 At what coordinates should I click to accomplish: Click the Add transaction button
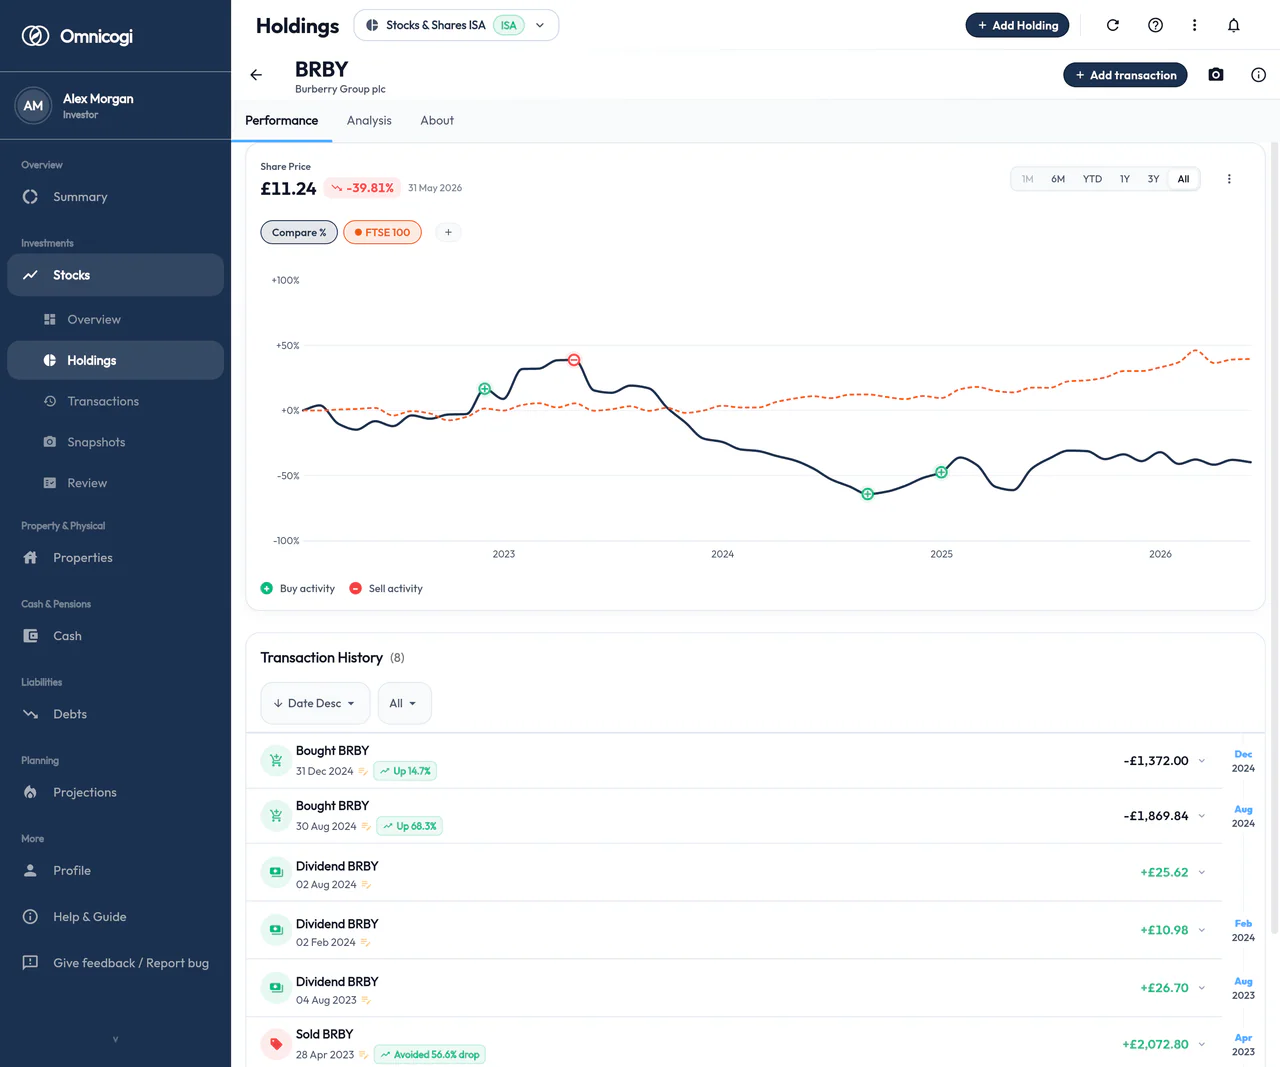pos(1125,75)
